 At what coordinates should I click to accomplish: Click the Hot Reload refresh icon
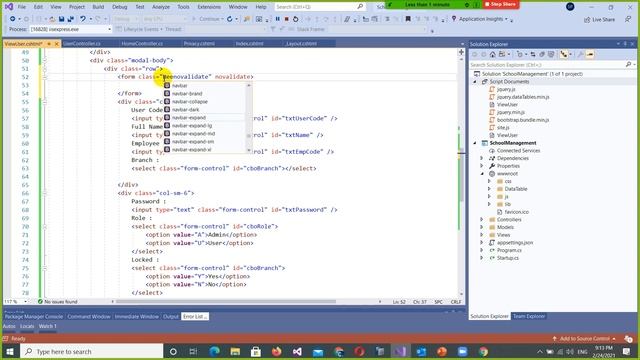click(230, 19)
